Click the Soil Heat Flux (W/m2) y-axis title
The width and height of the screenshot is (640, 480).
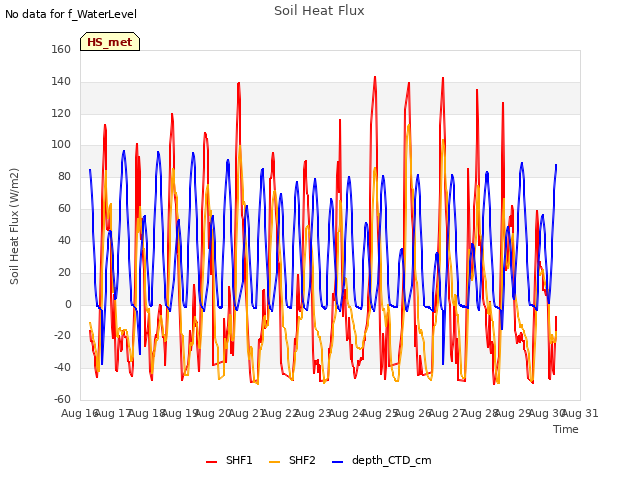14,226
